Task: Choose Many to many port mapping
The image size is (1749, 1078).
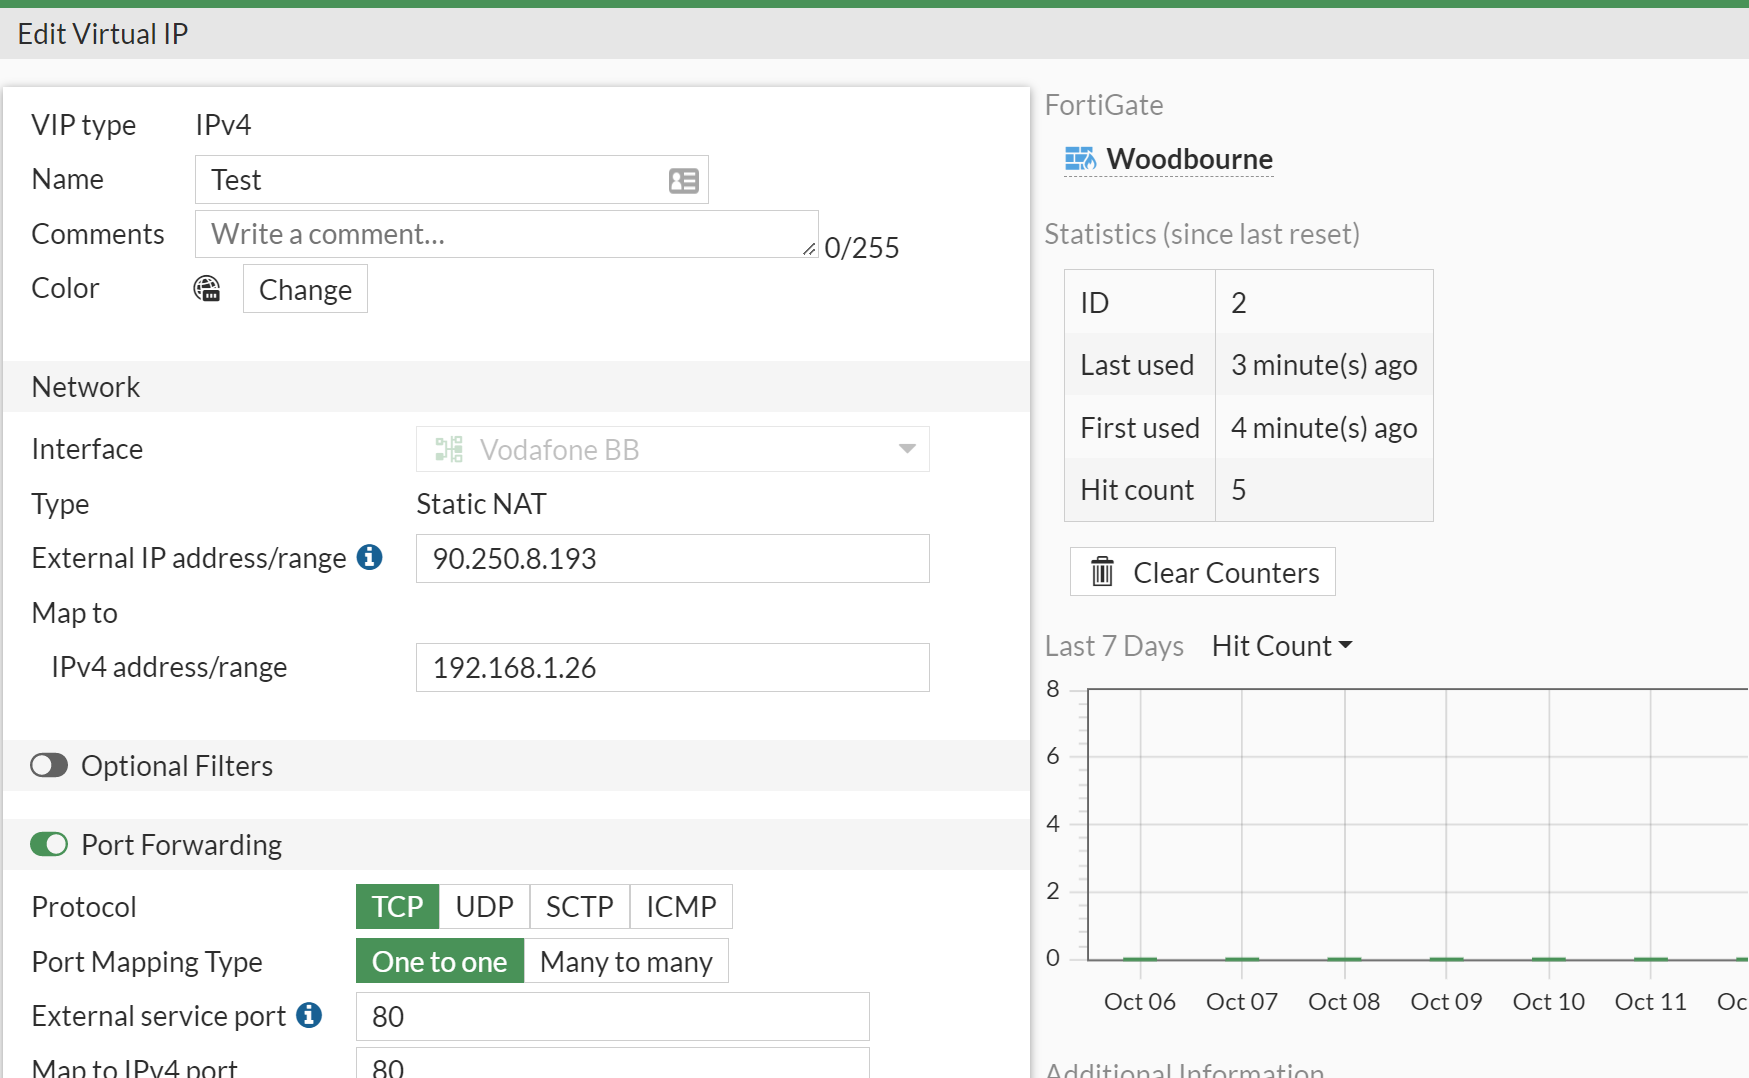Action: click(x=627, y=961)
